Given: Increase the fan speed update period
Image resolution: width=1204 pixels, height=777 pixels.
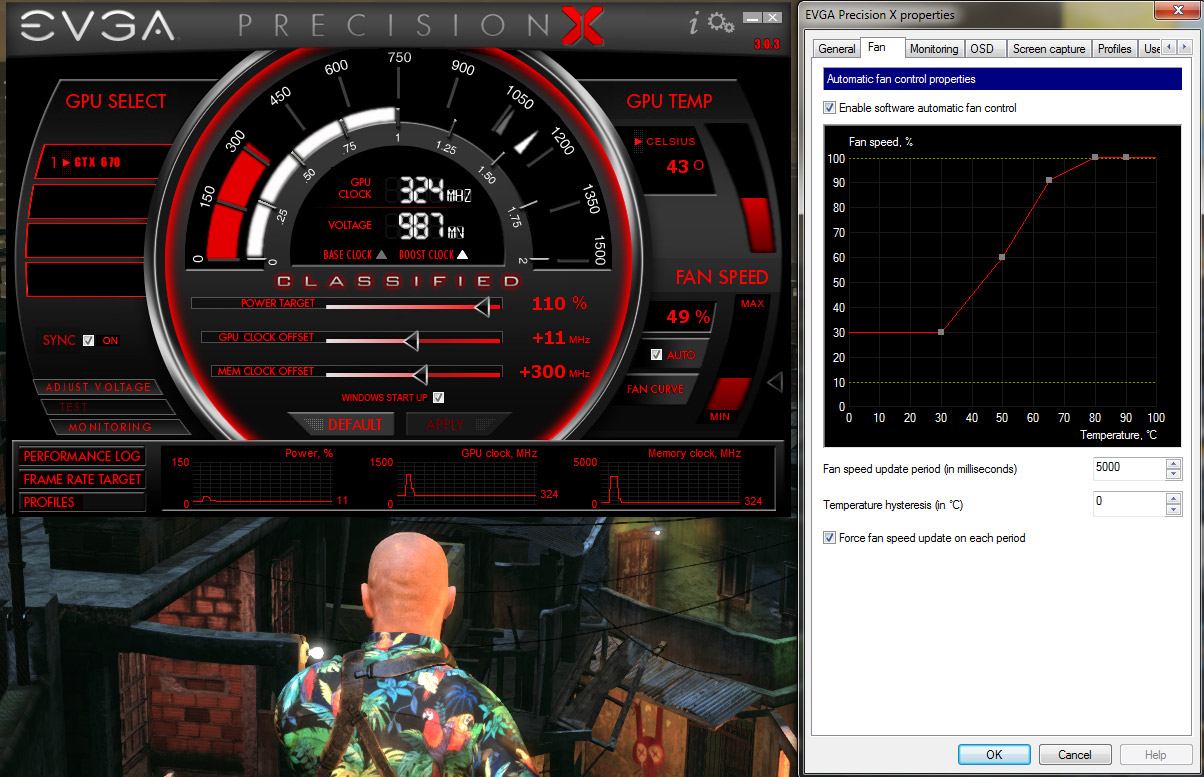Looking at the screenshot, I should pos(1173,463).
